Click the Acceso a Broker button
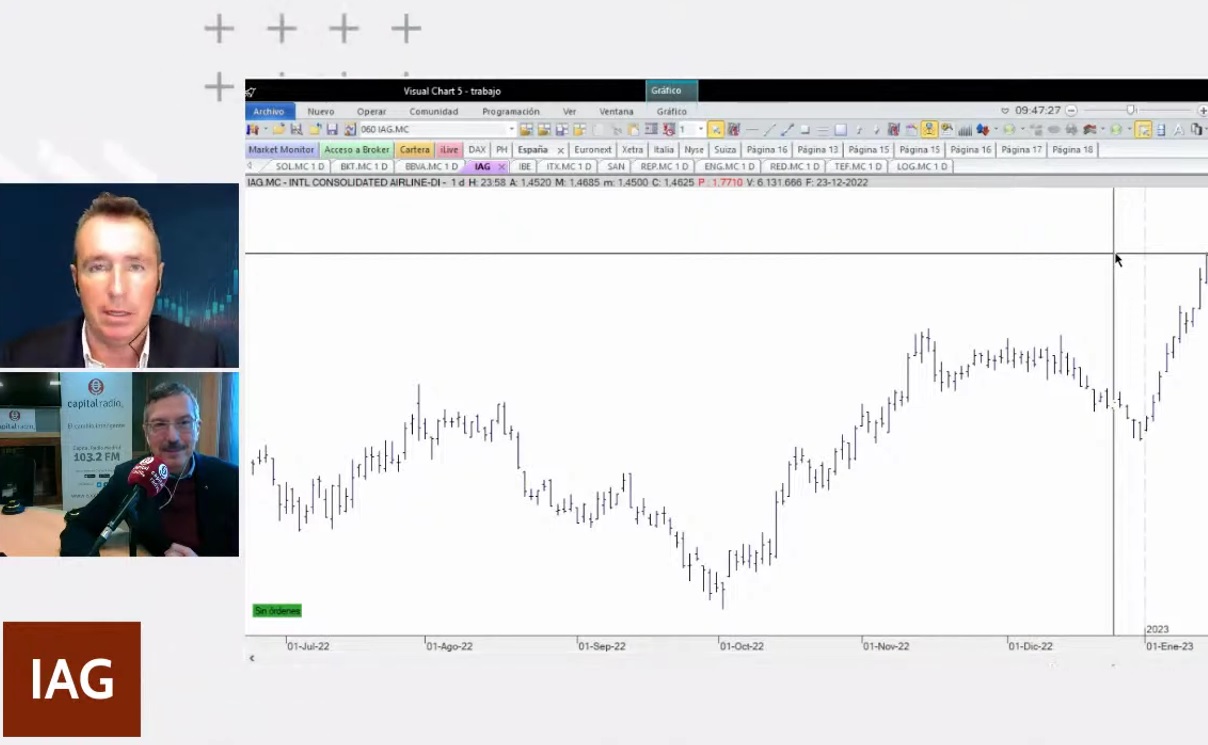Image resolution: width=1208 pixels, height=745 pixels. pyautogui.click(x=357, y=150)
